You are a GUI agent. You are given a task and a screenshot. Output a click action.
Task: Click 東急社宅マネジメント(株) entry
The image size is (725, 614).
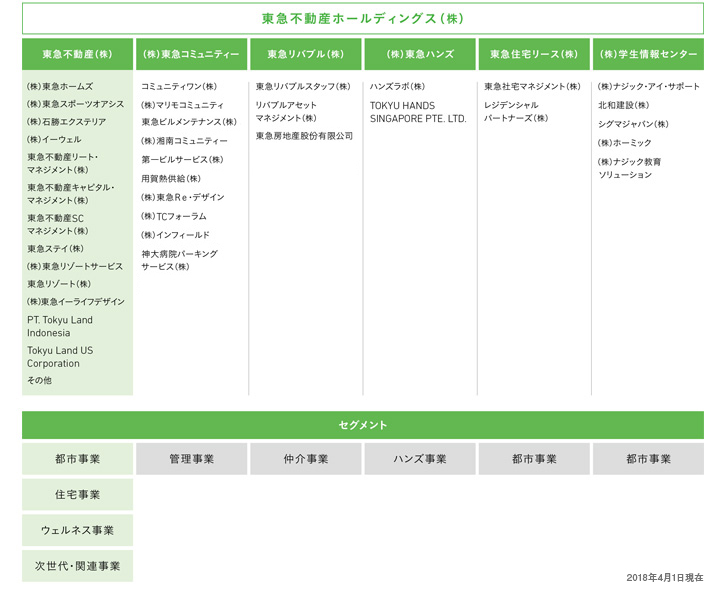pyautogui.click(x=532, y=86)
